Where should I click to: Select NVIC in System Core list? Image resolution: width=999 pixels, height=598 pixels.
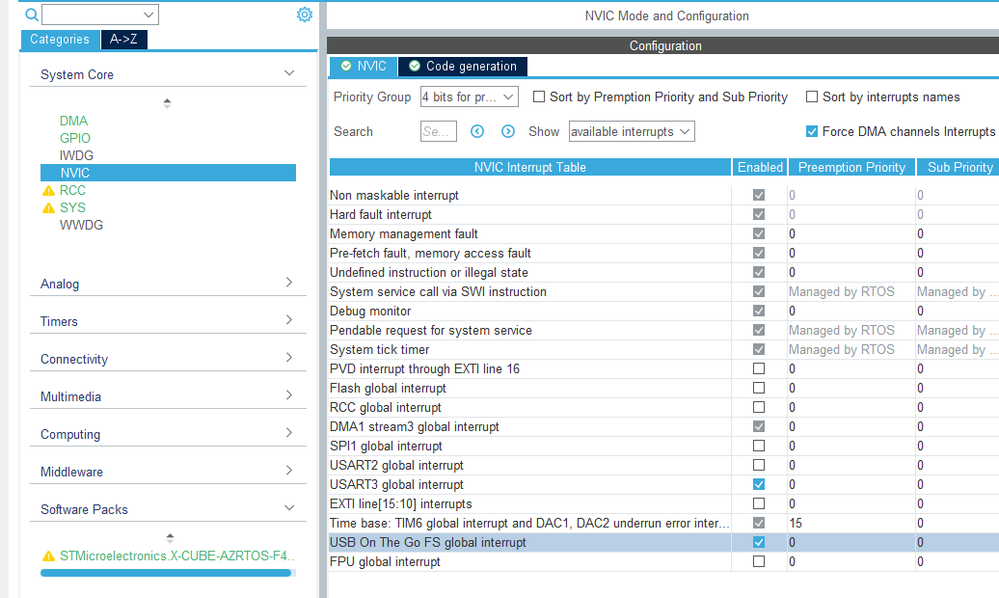pyautogui.click(x=168, y=173)
